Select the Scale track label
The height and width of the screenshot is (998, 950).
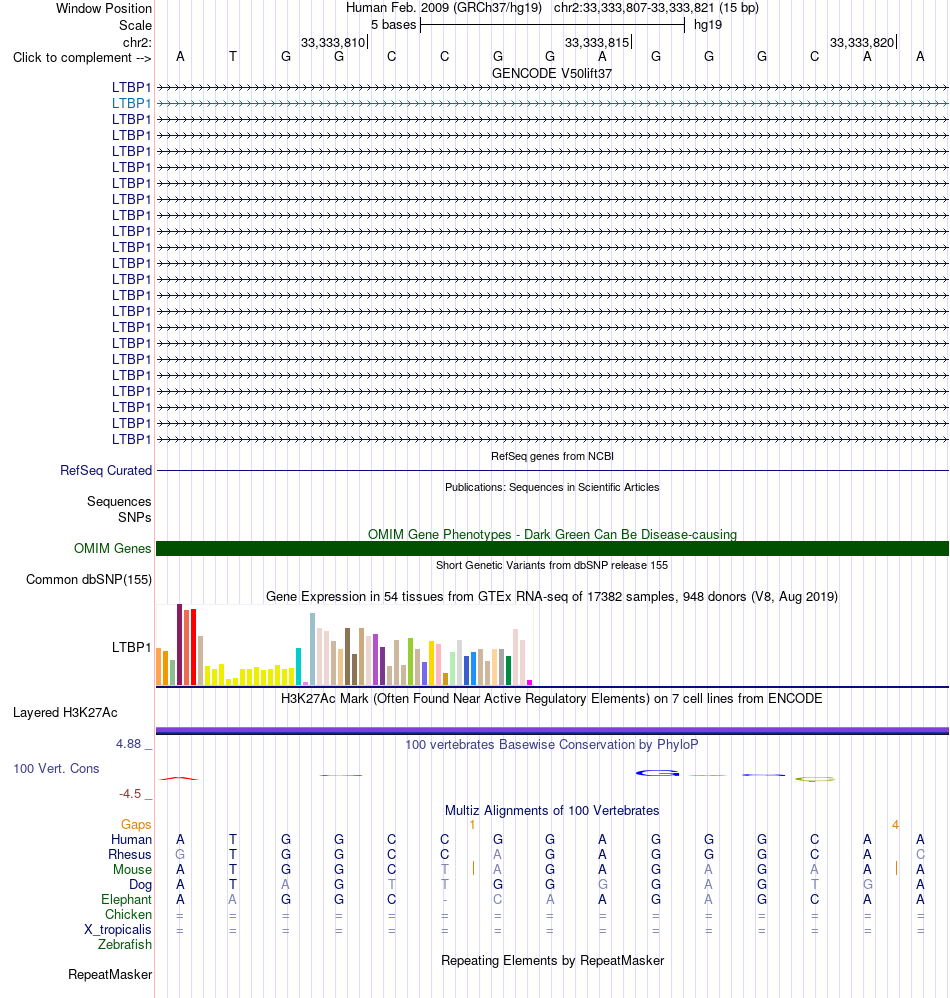point(136,25)
